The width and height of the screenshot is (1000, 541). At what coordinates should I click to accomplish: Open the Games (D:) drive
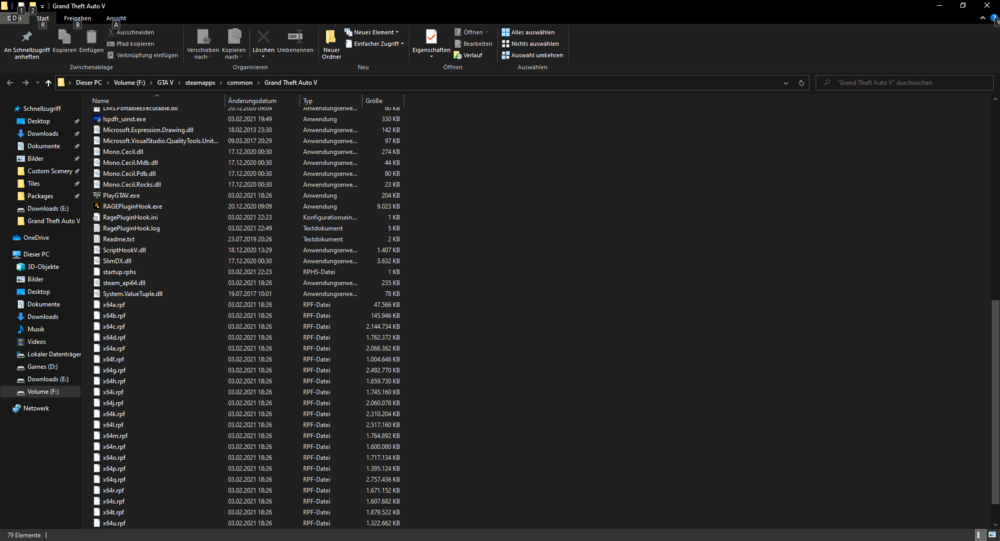tap(41, 367)
